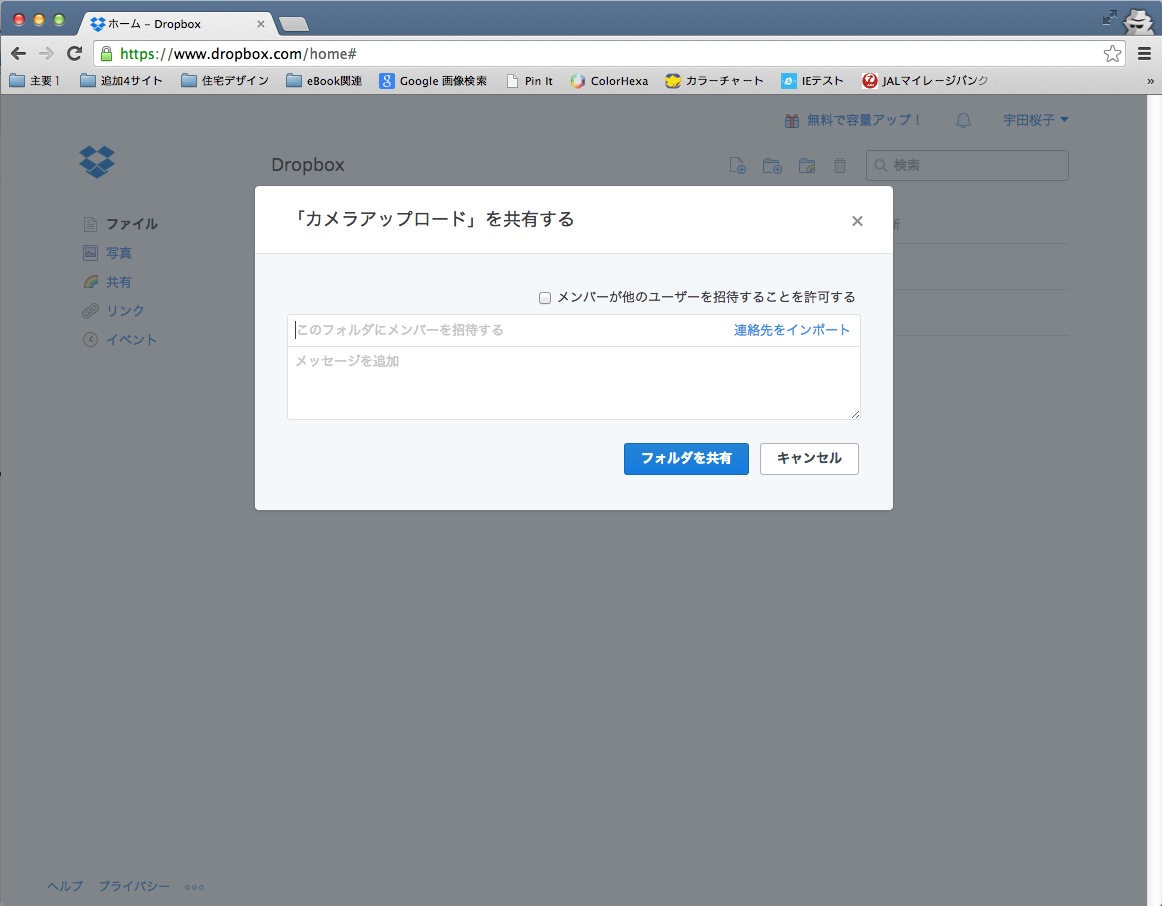Open the 宇田桜子 account dropdown
Viewport: 1162px width, 906px height.
coord(1035,120)
